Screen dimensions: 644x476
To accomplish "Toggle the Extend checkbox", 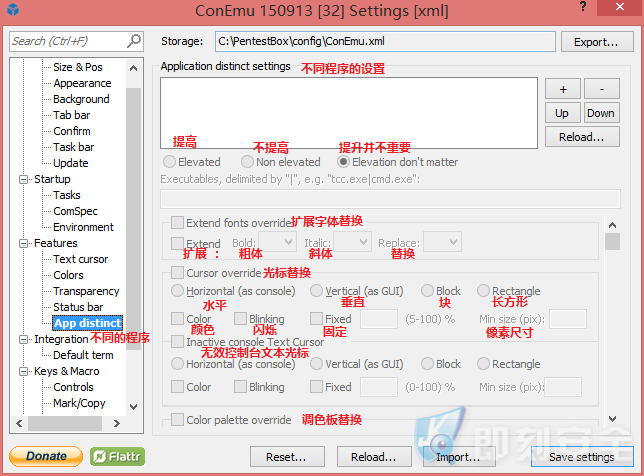I will coord(177,243).
